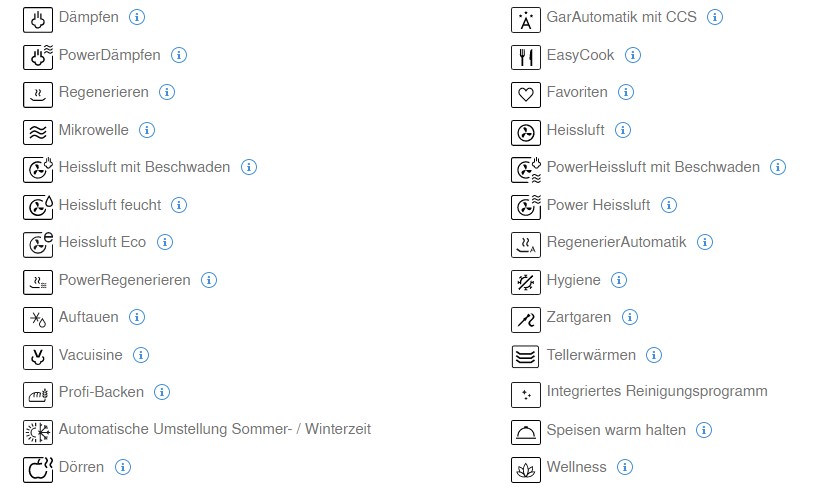835x490 pixels.
Task: Click the Heissluft Eco fan icon
Action: pyautogui.click(x=38, y=245)
